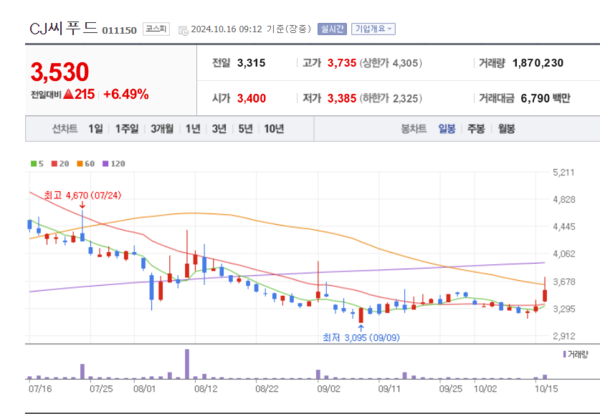The width and height of the screenshot is (600, 414).
Task: Click the purple 120-day moving average swatch
Action: 105,164
